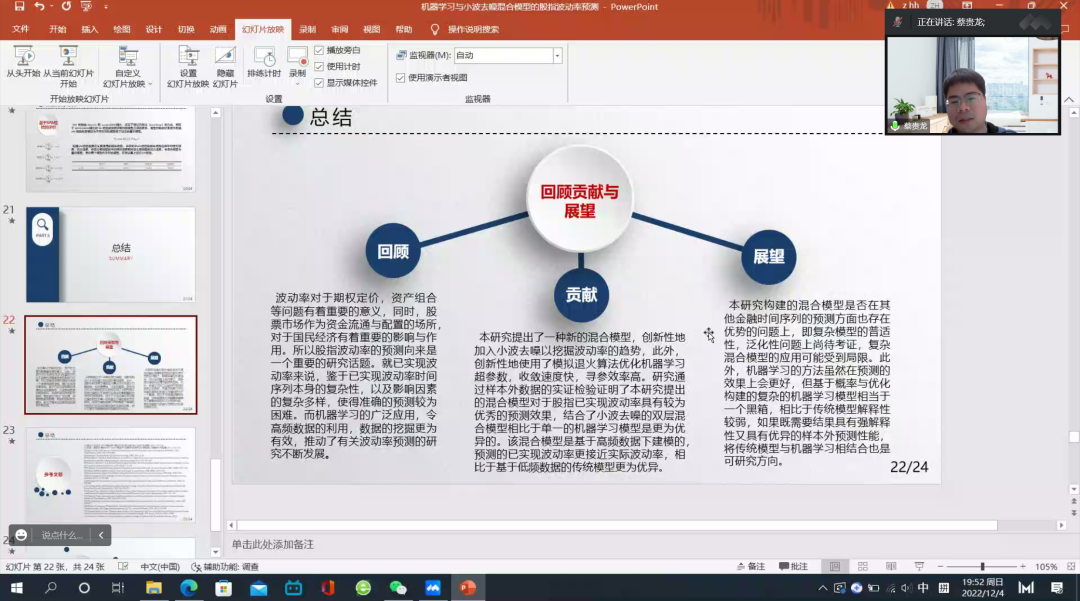
Task: Switch to the 切换 ribbon tab
Action: pyautogui.click(x=186, y=29)
